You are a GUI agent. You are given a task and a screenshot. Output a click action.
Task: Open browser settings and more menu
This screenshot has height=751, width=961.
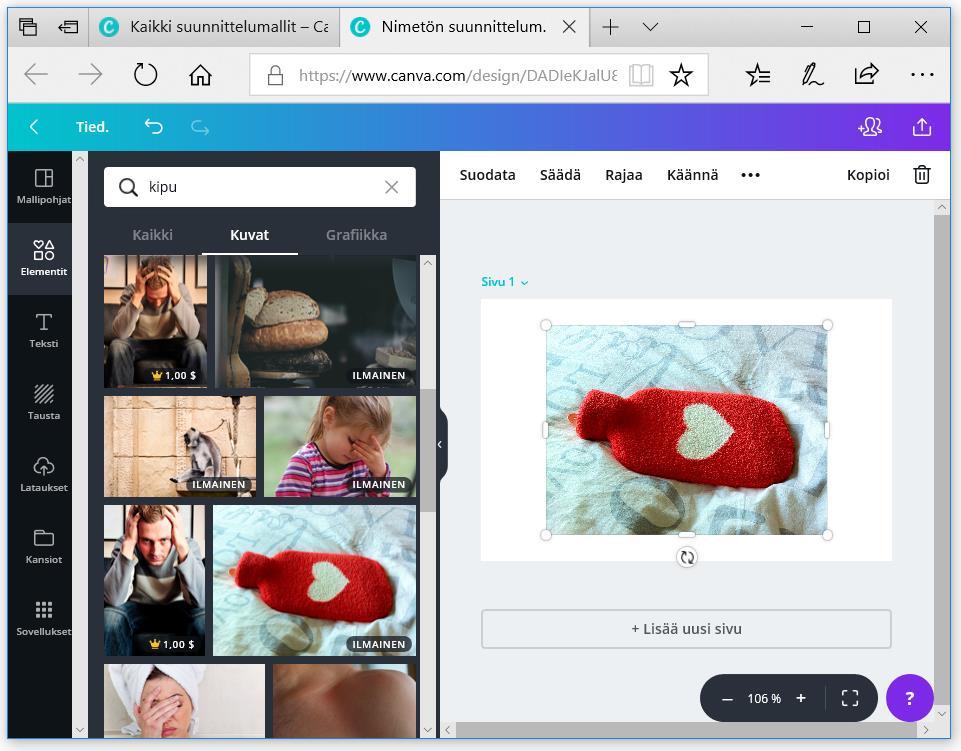(922, 75)
